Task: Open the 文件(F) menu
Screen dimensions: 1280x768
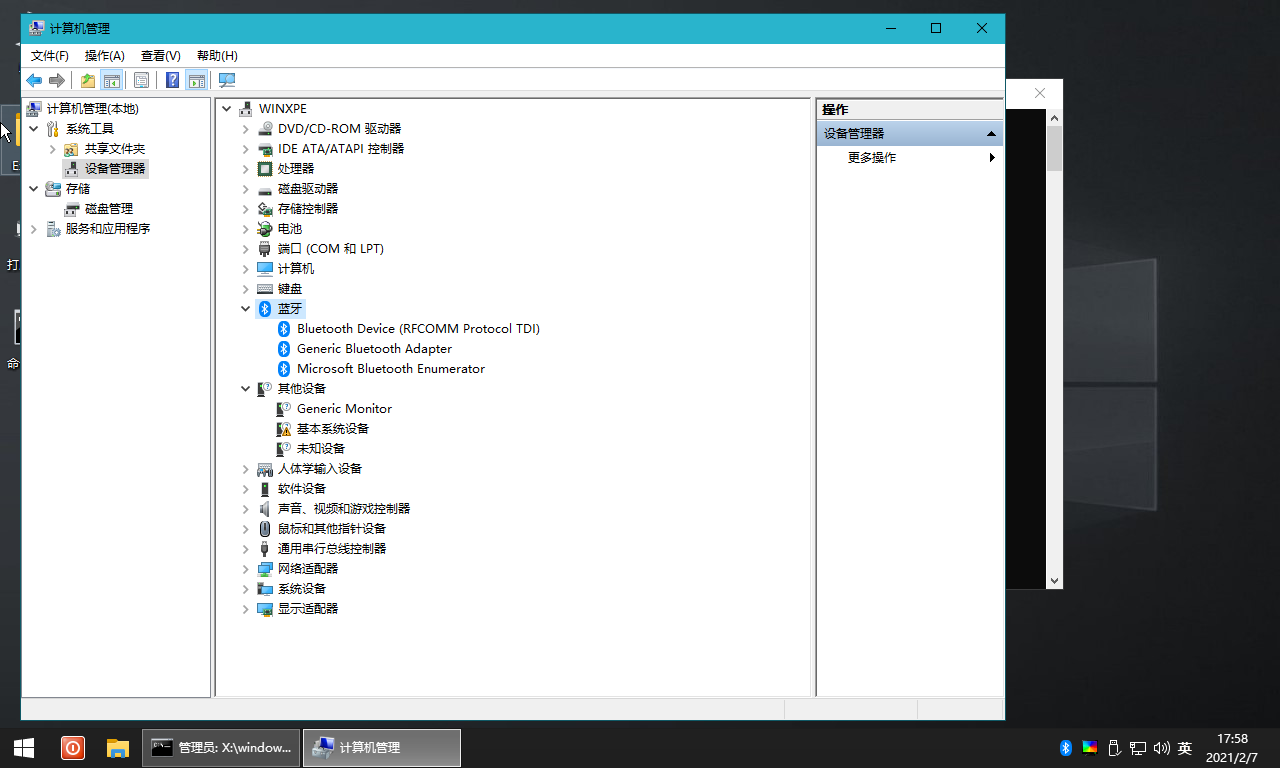Action: click(x=50, y=56)
